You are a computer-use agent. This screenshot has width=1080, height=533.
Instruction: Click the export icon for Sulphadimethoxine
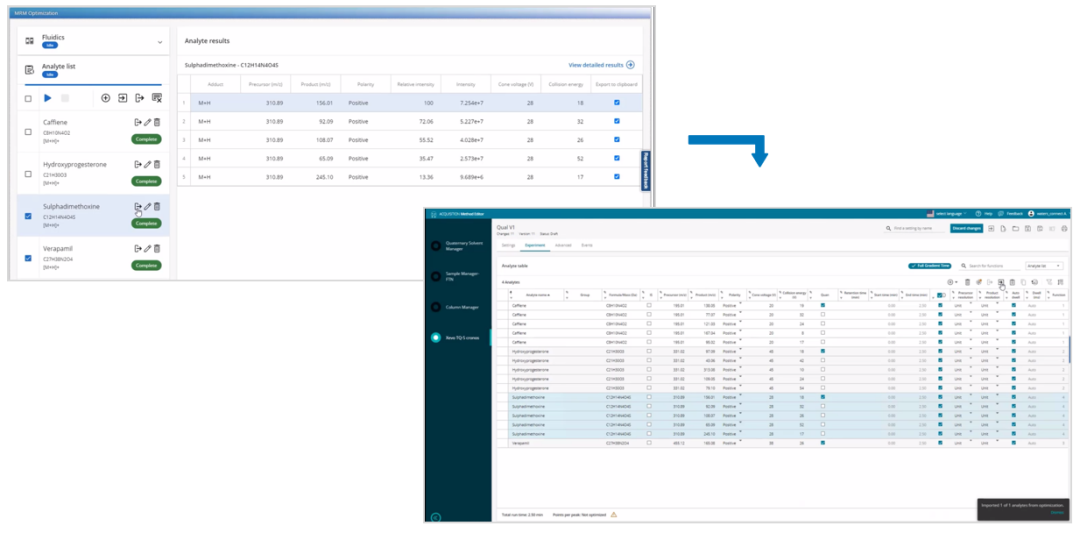[x=138, y=207]
